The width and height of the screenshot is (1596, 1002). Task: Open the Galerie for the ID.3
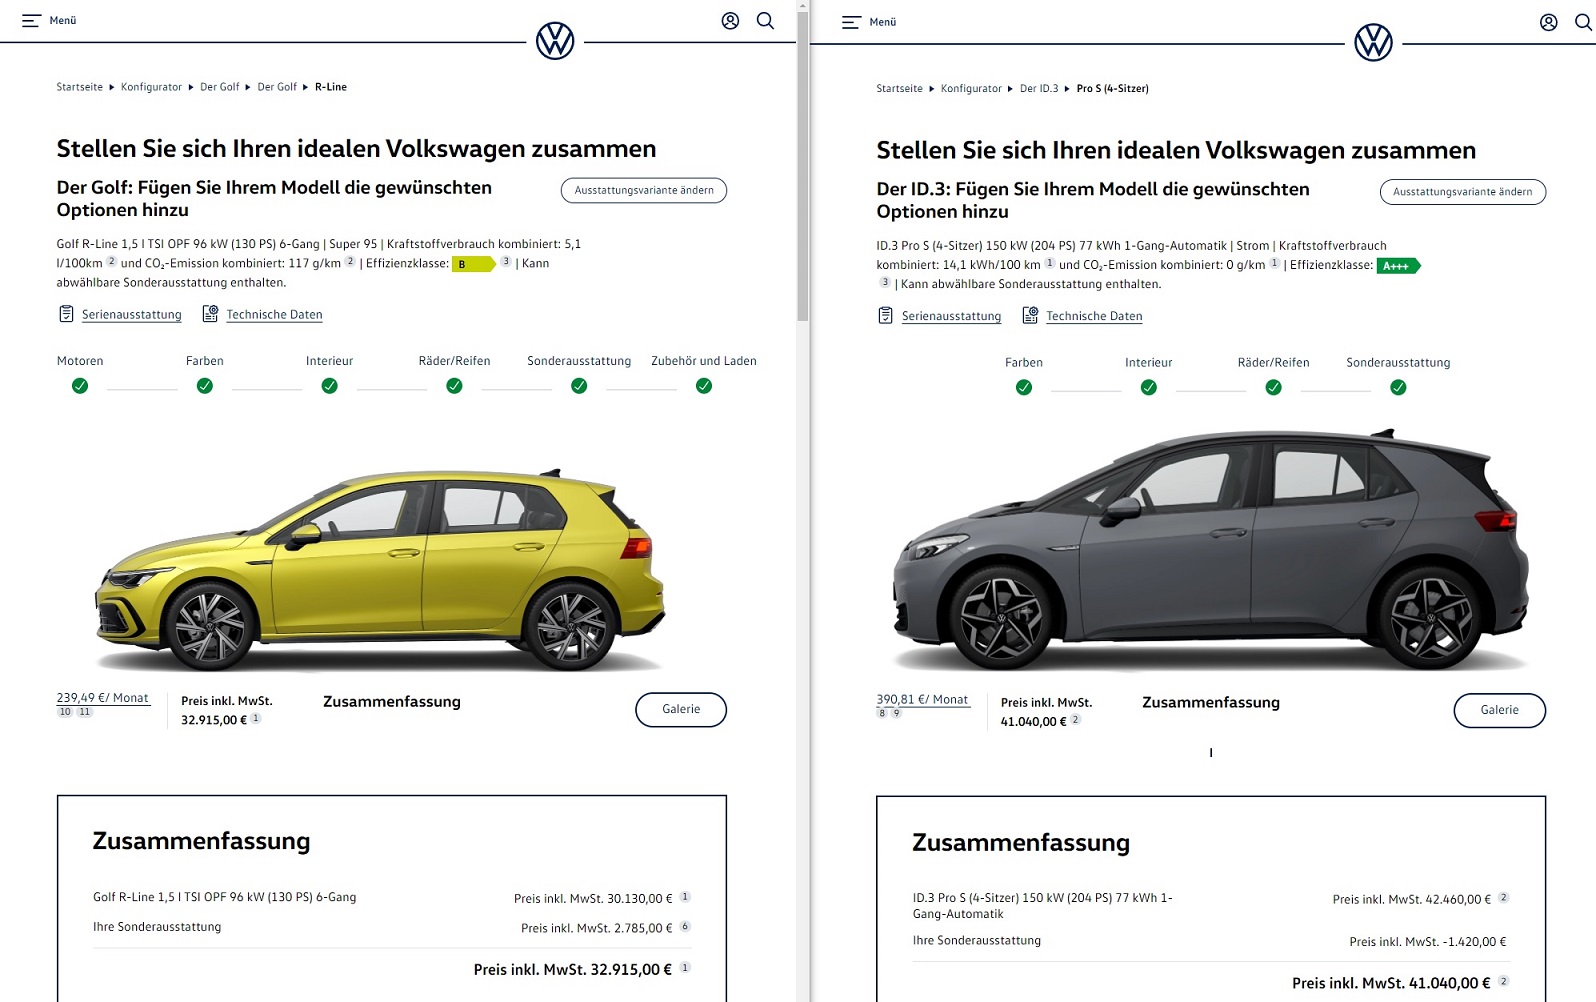(1499, 710)
